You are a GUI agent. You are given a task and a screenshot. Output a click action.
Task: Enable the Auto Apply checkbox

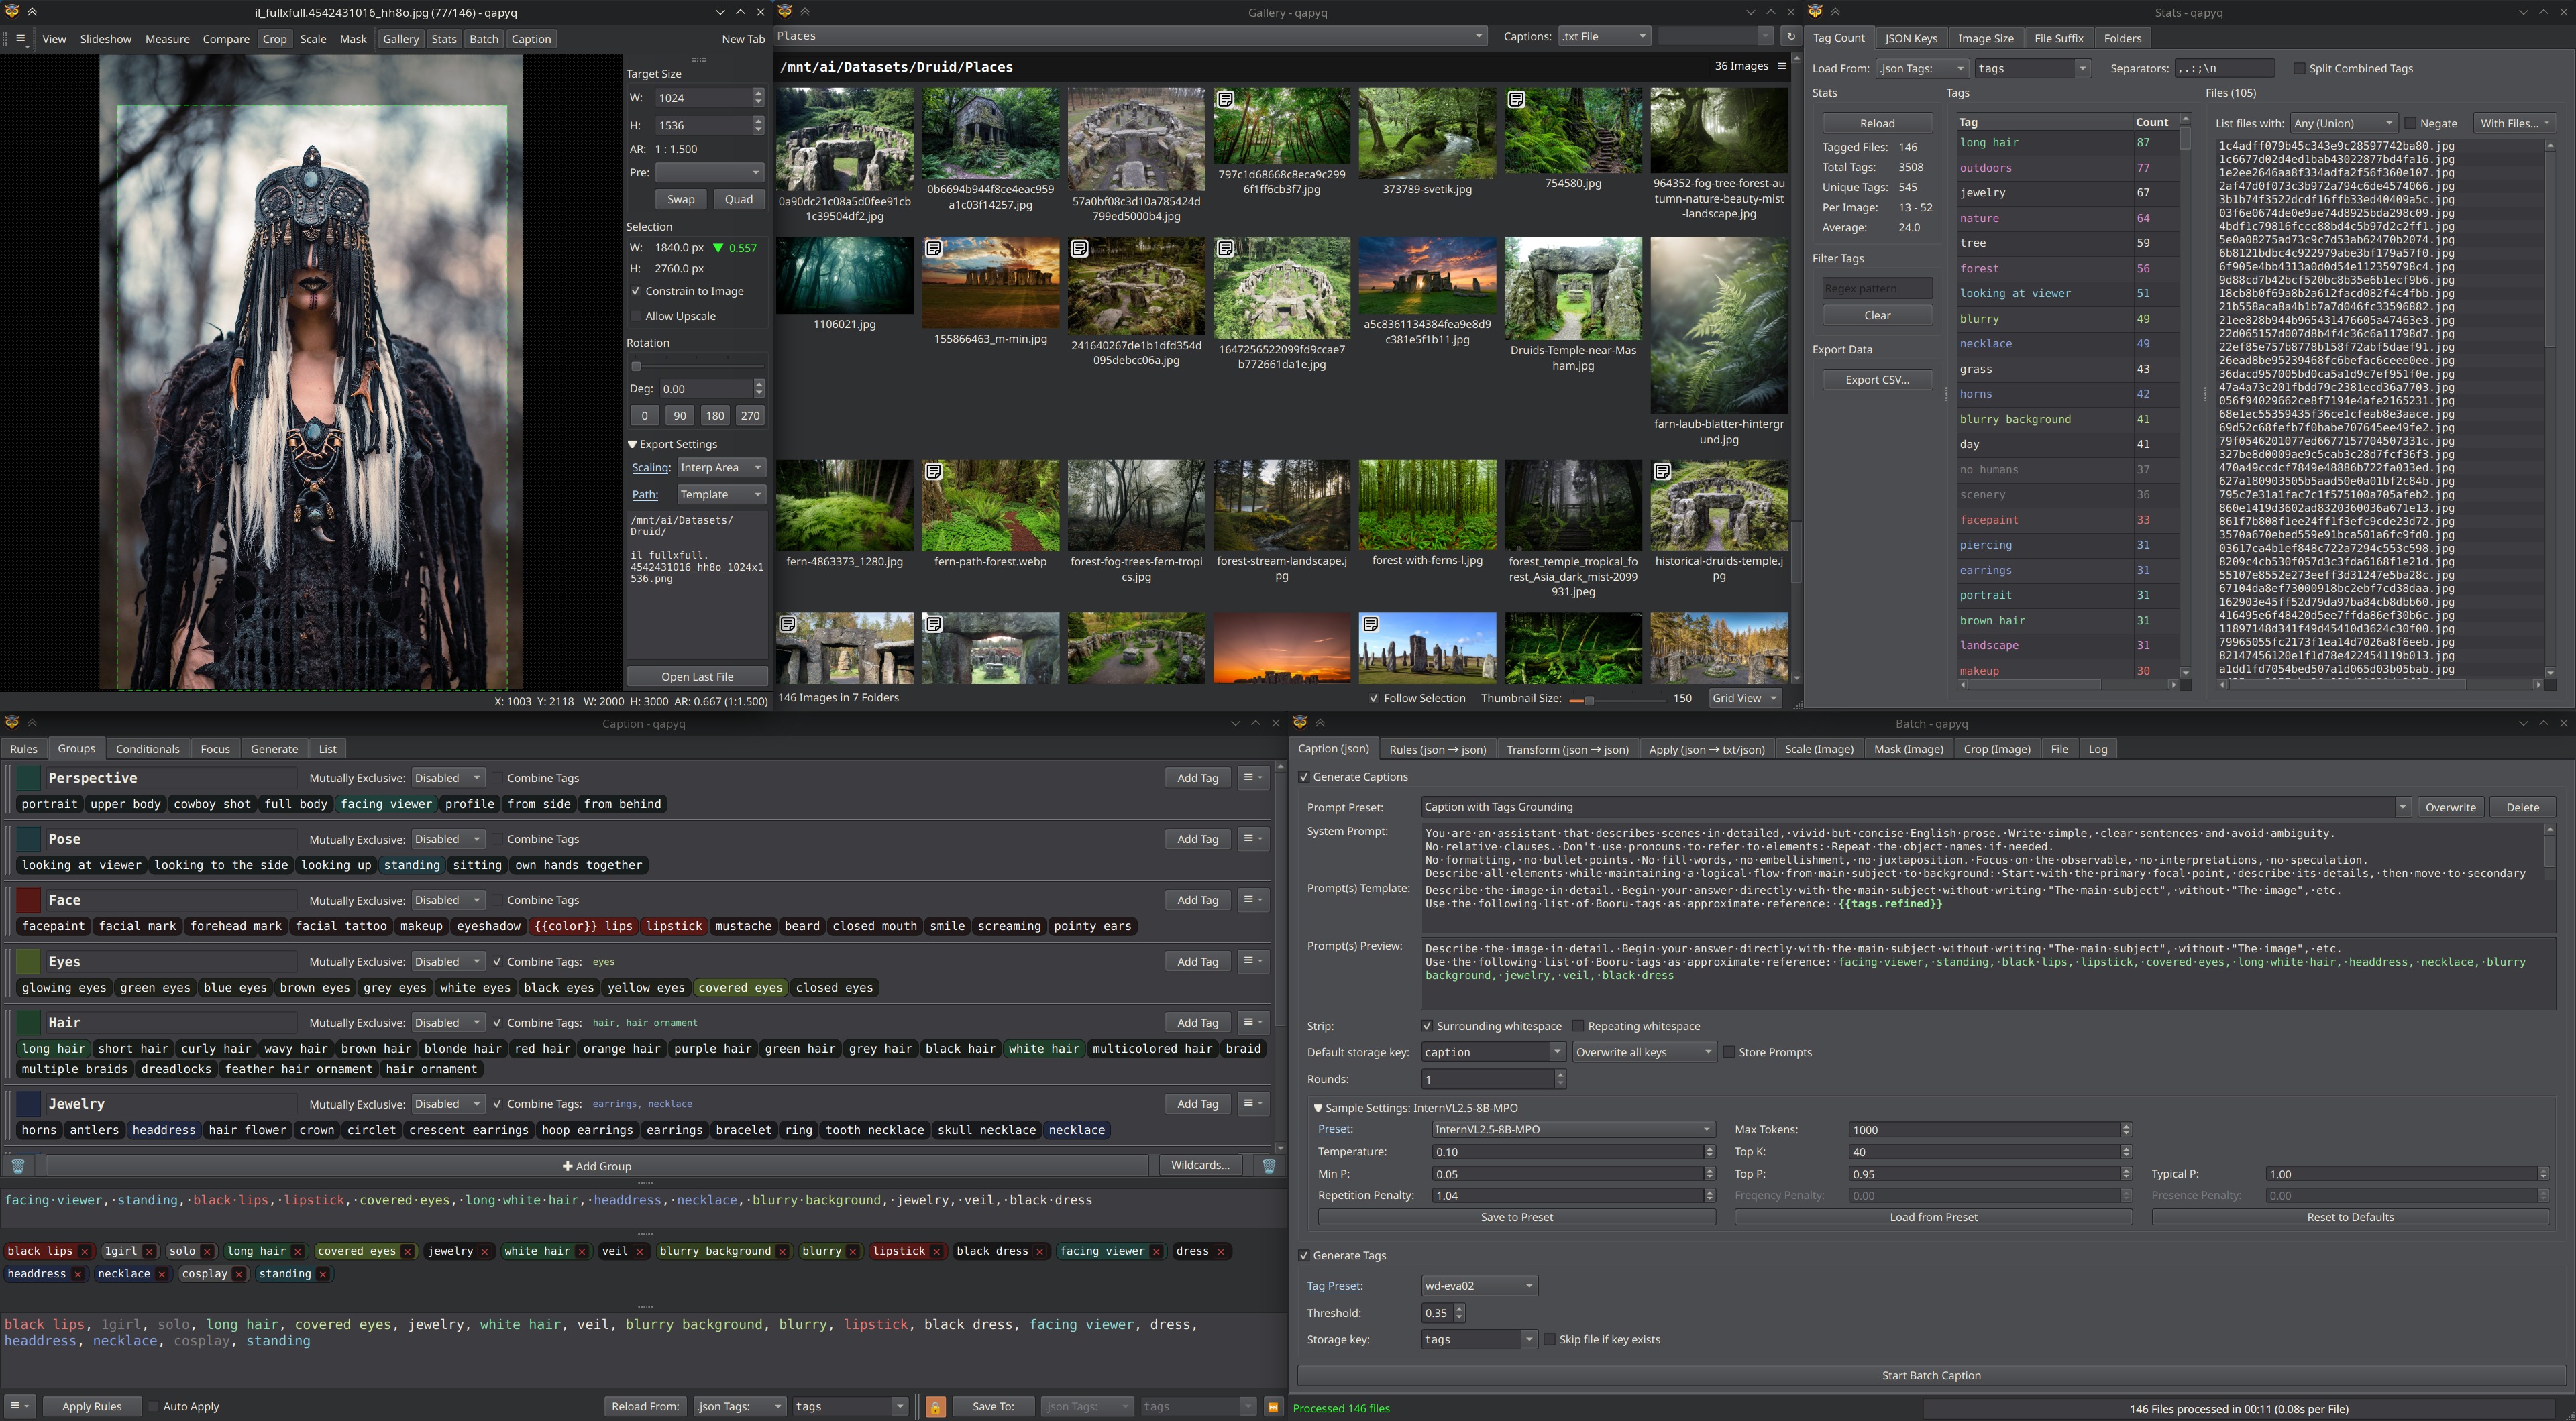pos(154,1407)
